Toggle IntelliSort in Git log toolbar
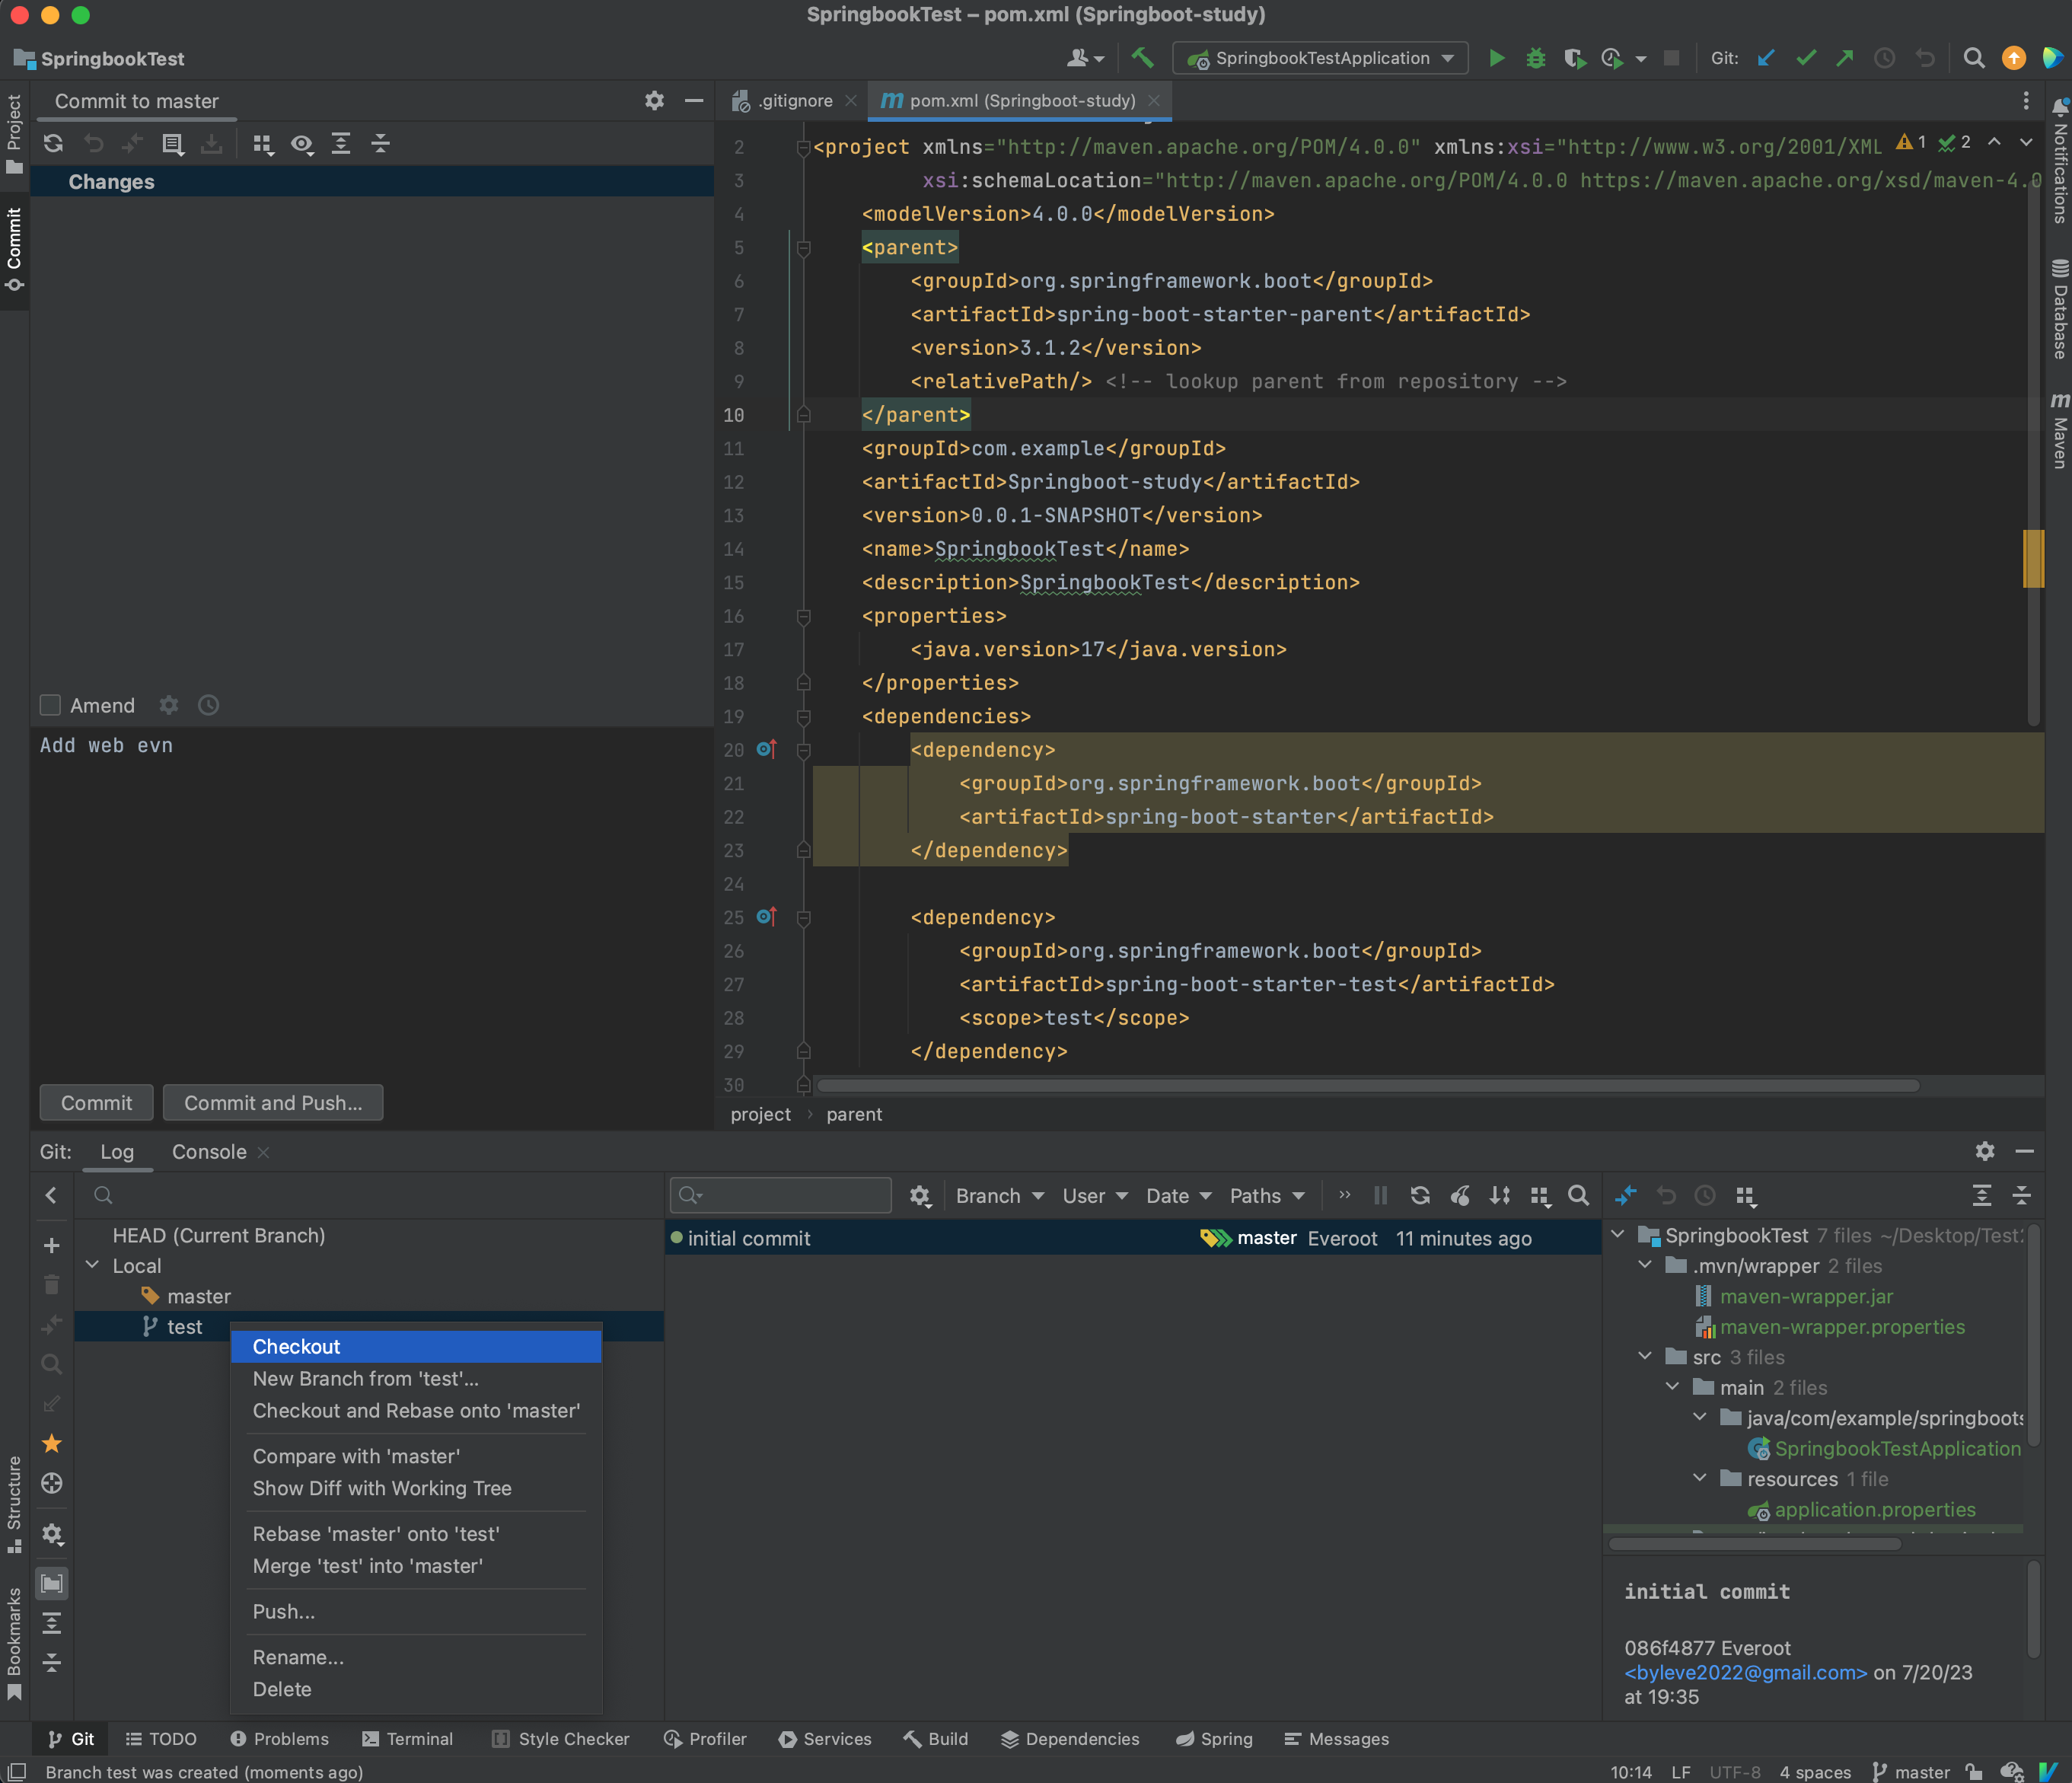2072x1783 pixels. tap(1499, 1196)
